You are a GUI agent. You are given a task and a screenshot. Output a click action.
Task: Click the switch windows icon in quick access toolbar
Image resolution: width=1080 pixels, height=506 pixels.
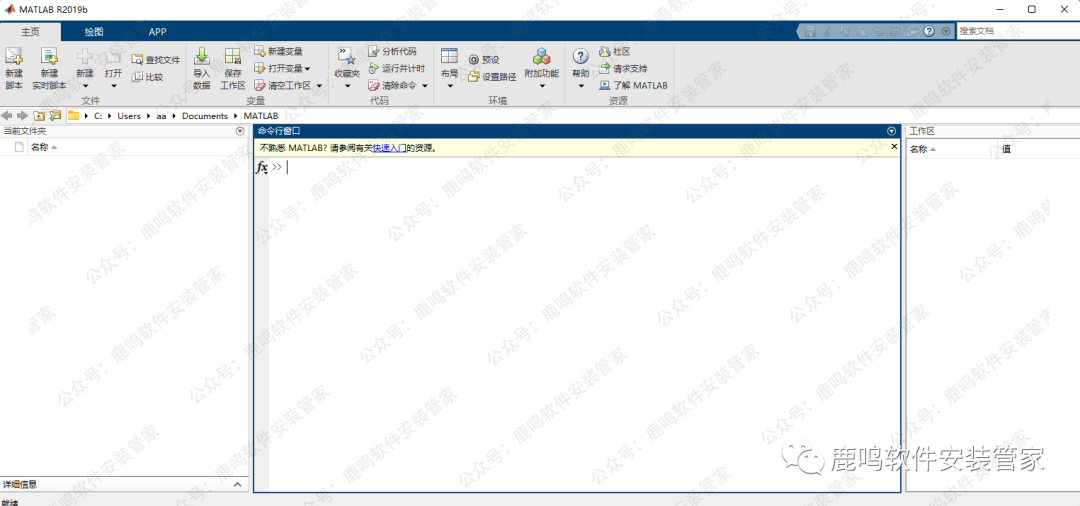tap(912, 31)
